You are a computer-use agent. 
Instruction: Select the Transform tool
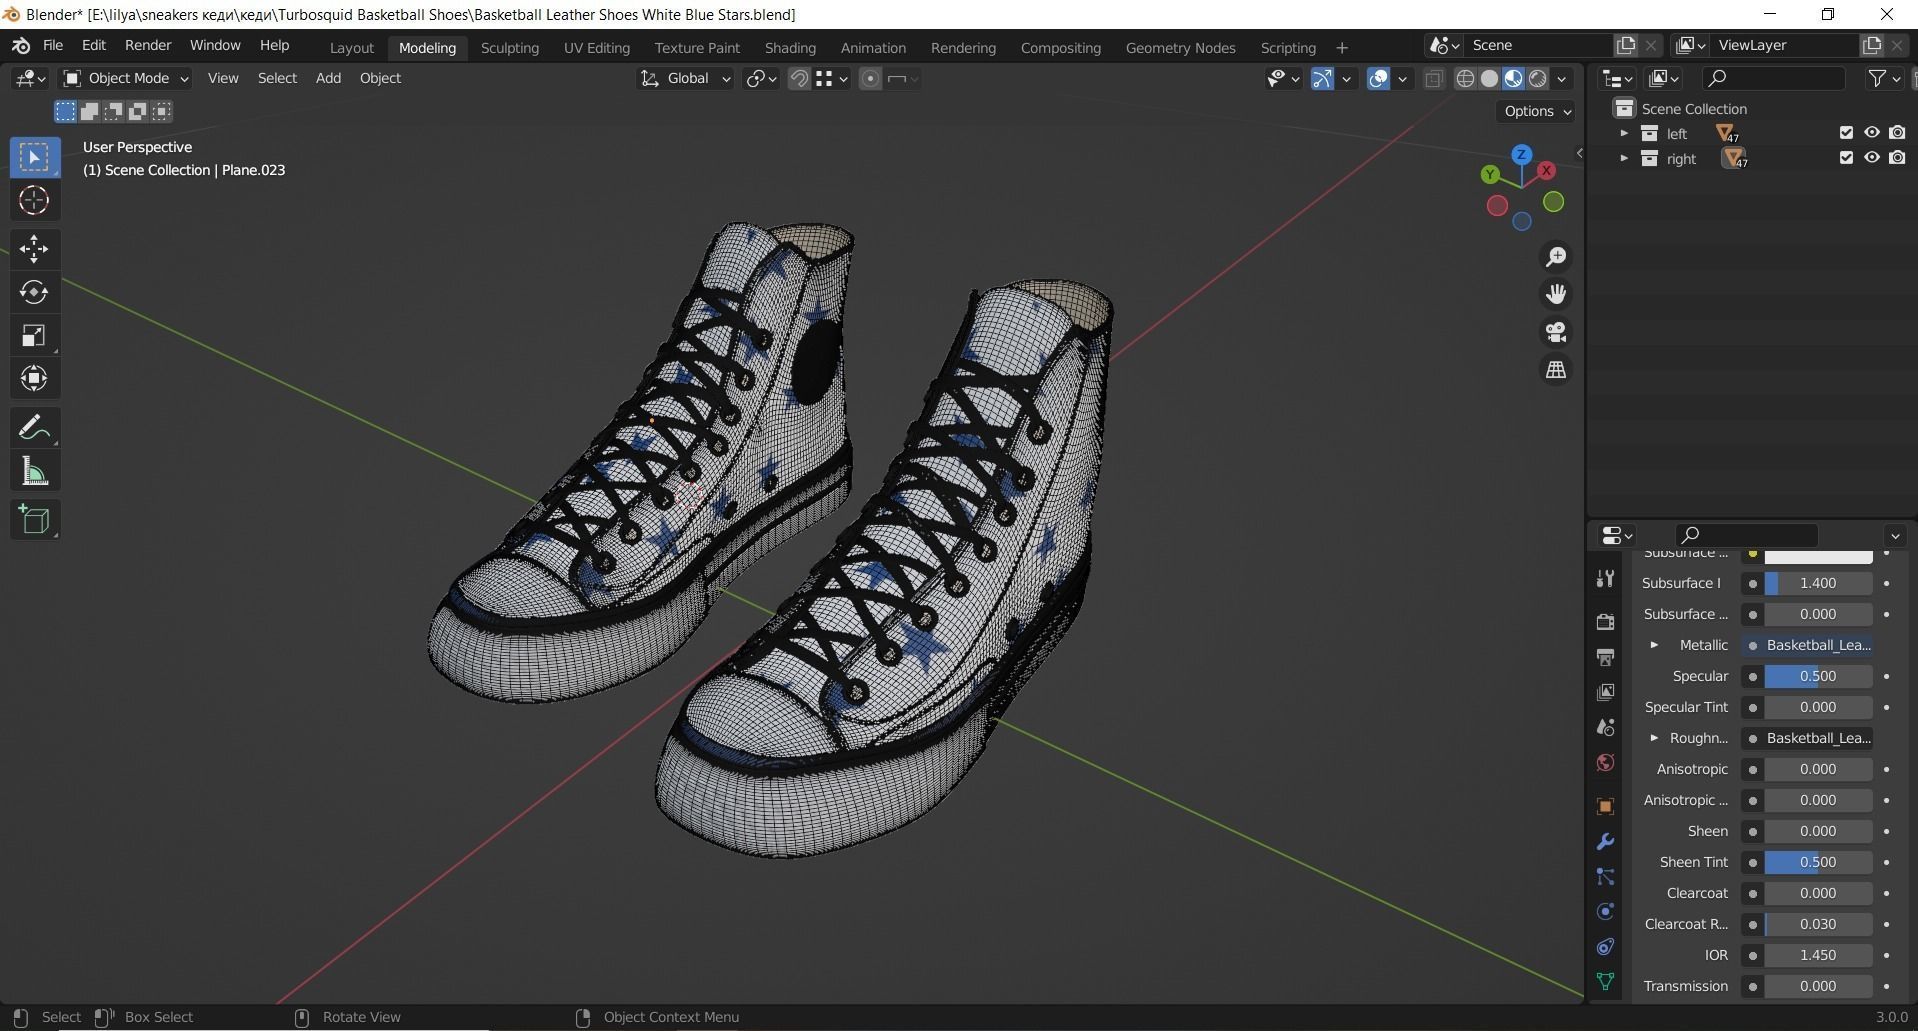34,378
